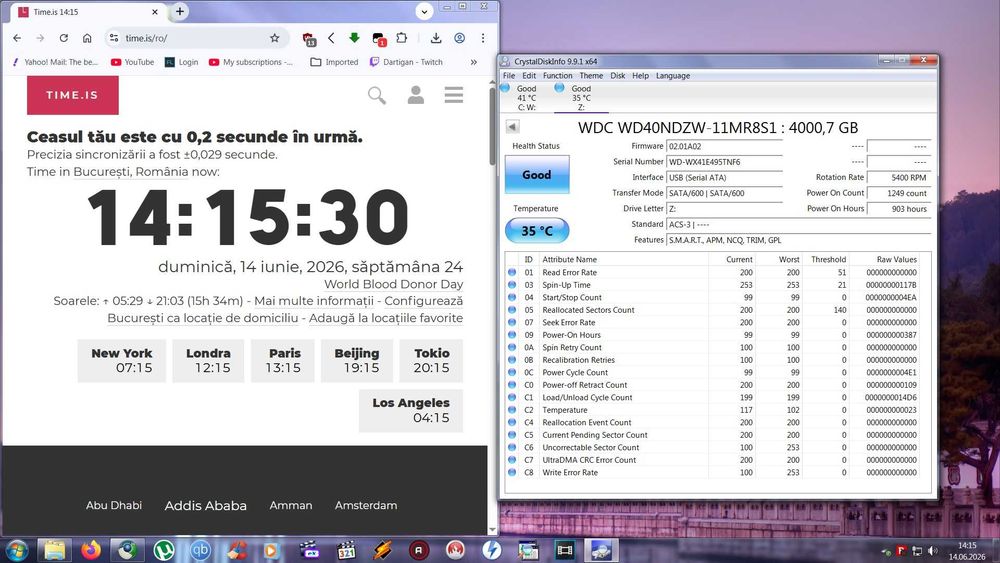The width and height of the screenshot is (1000, 563).
Task: Open Chrome downloads icon
Action: coord(436,38)
